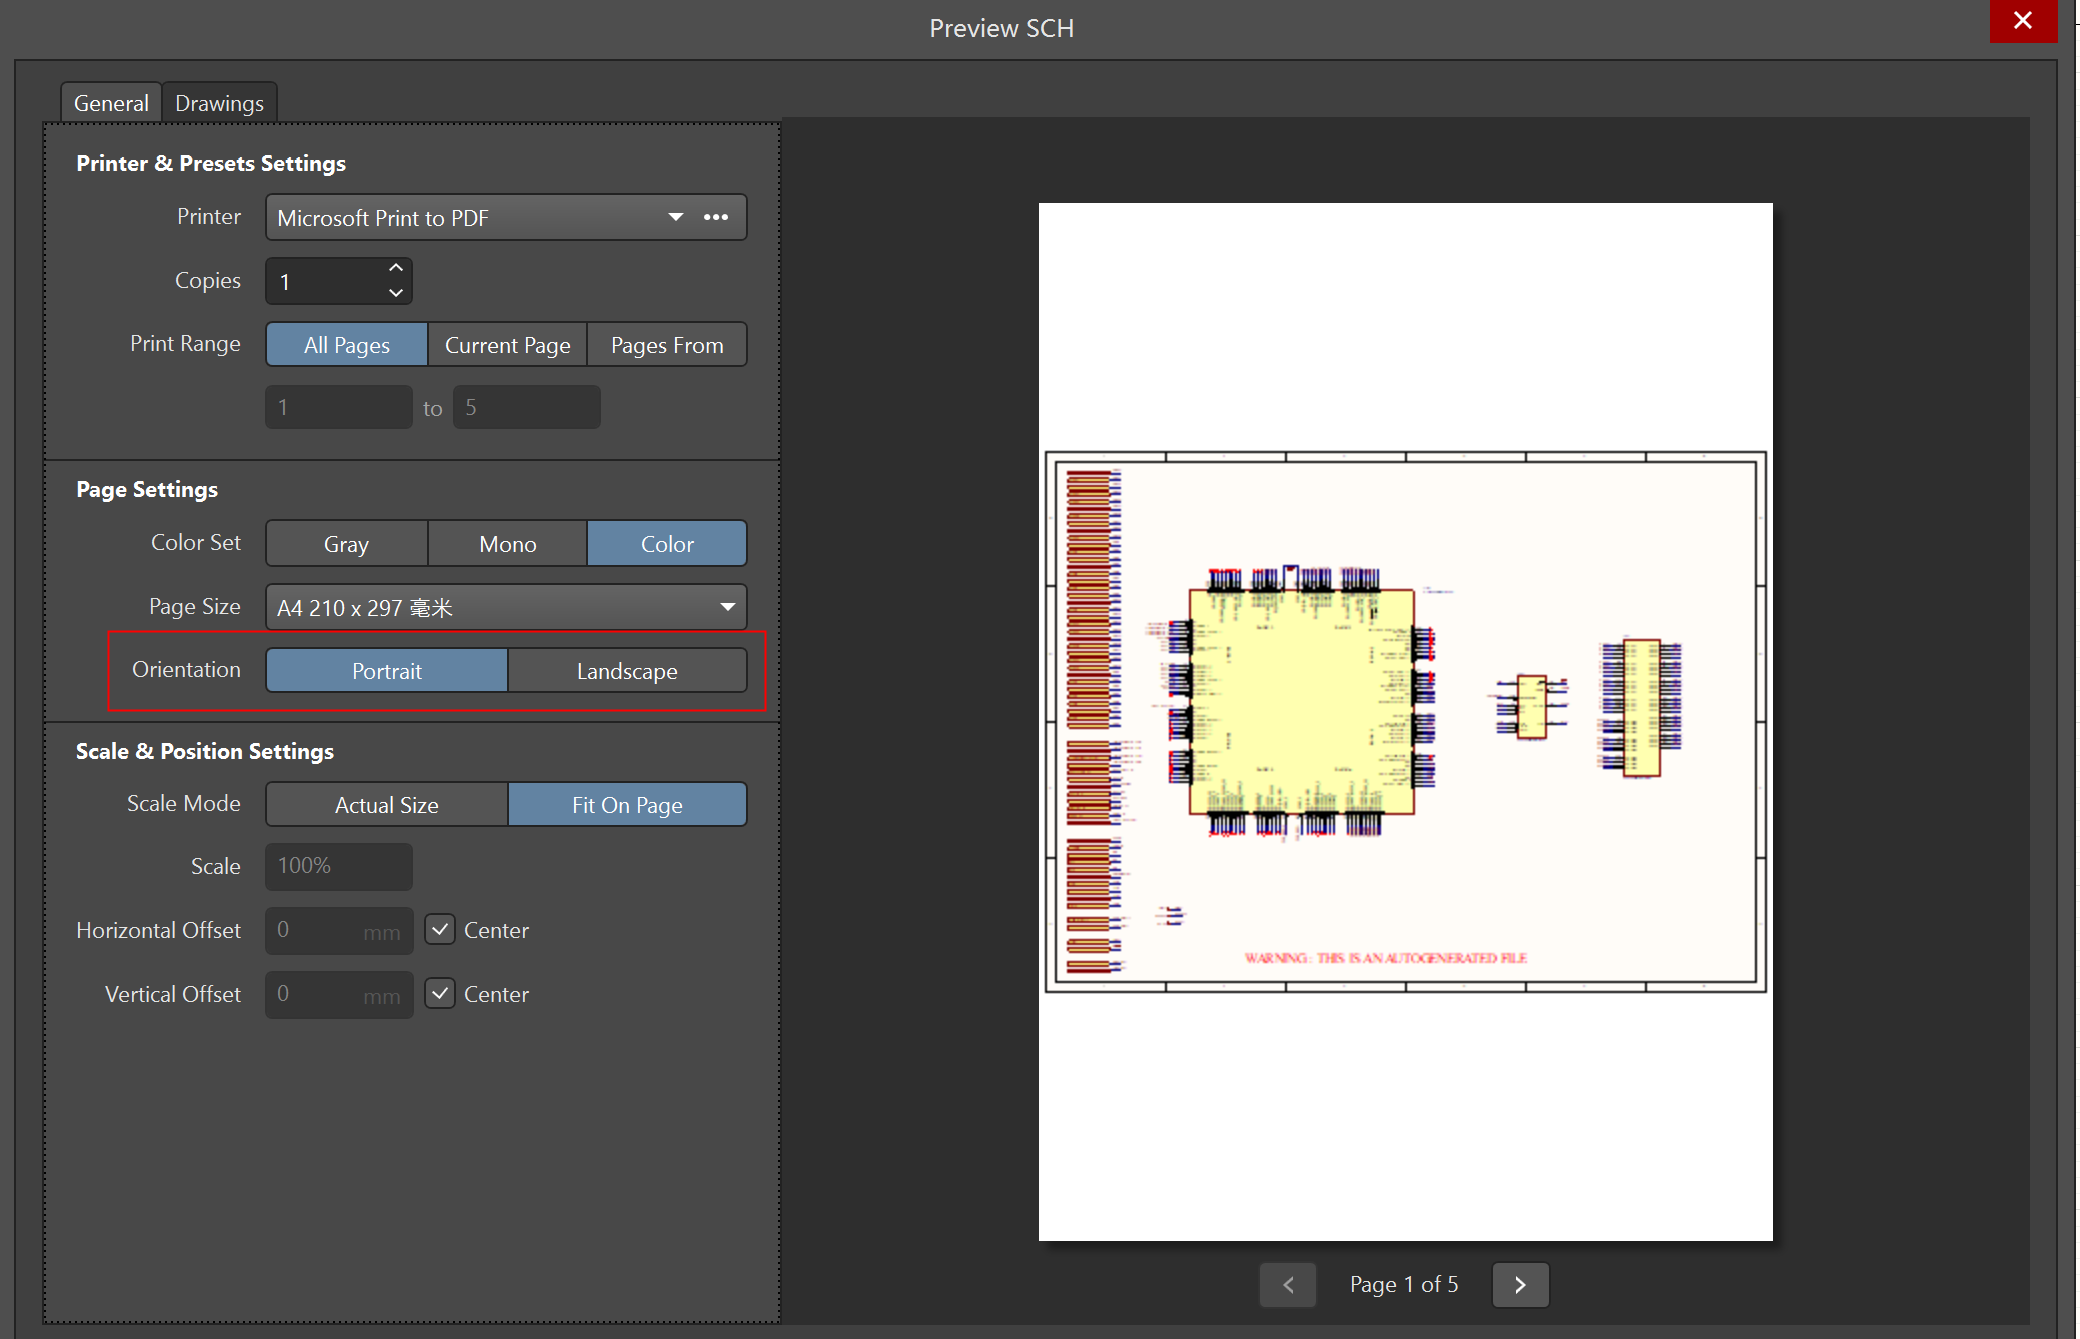Click the schematic page preview thumbnail

coord(1405,721)
